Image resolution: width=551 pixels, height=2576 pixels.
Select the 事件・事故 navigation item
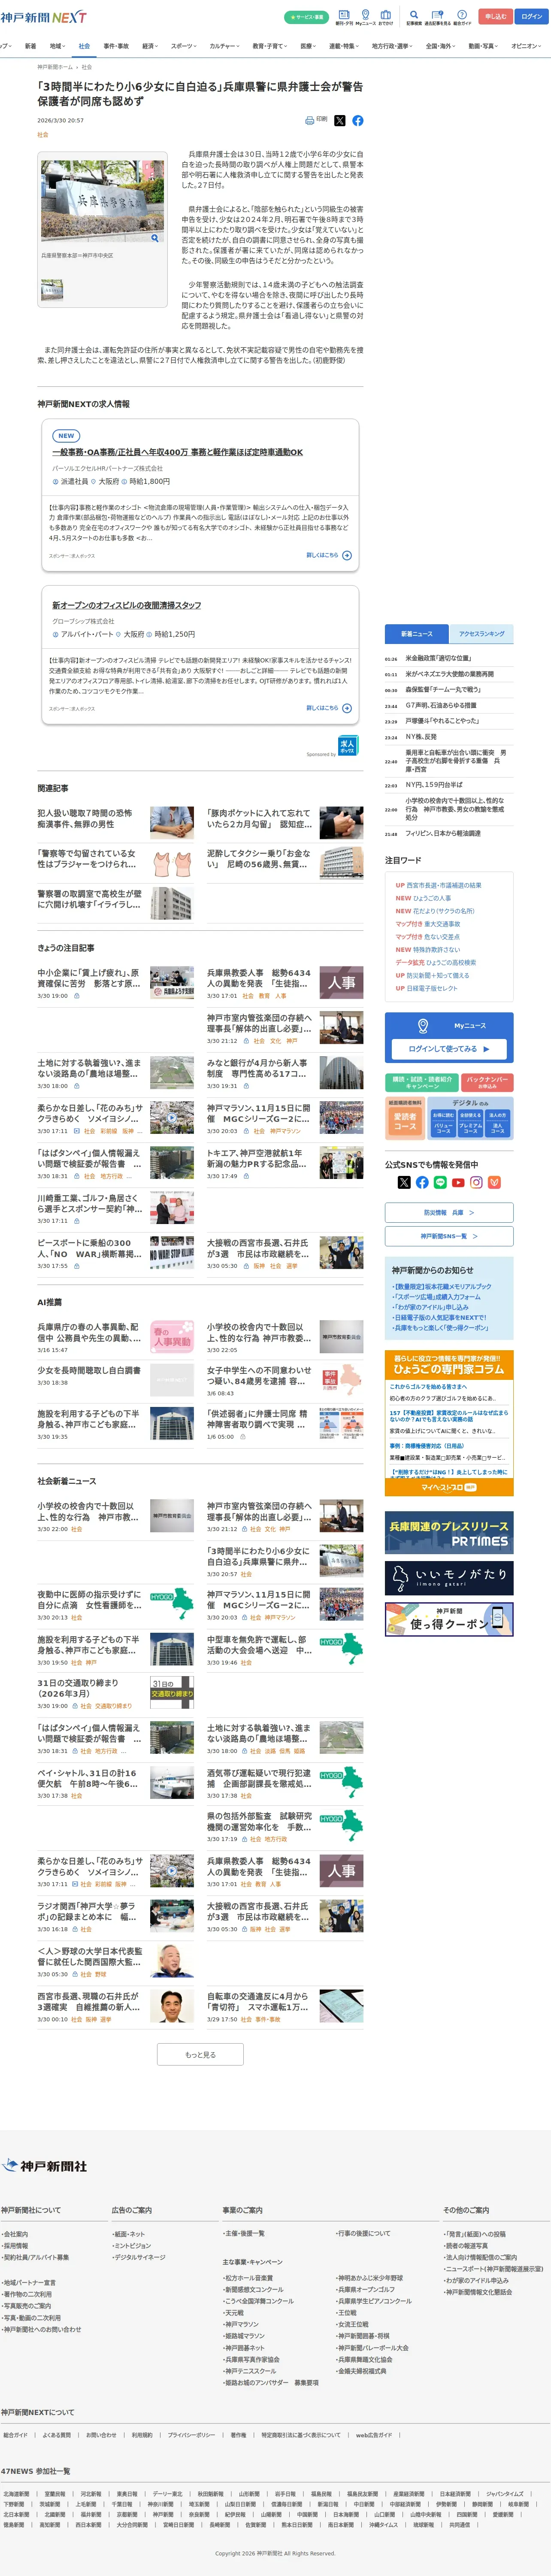[x=116, y=46]
